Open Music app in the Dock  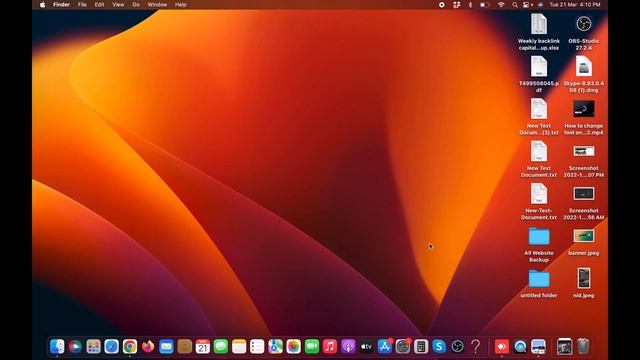[330, 347]
